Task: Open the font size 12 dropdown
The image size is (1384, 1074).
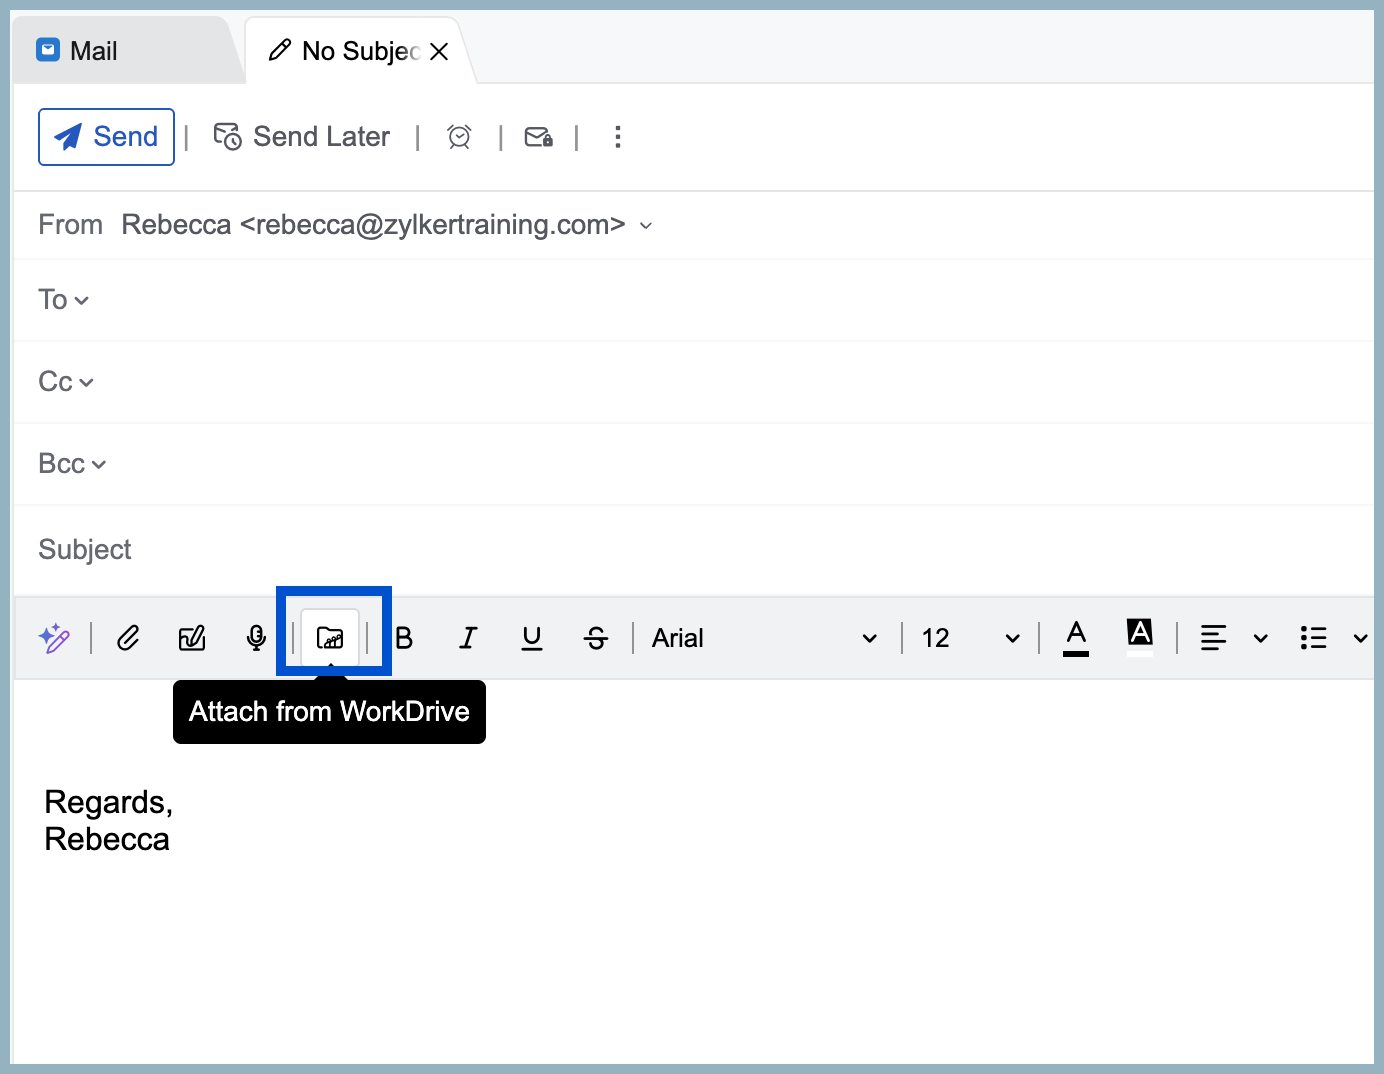Action: tap(970, 638)
